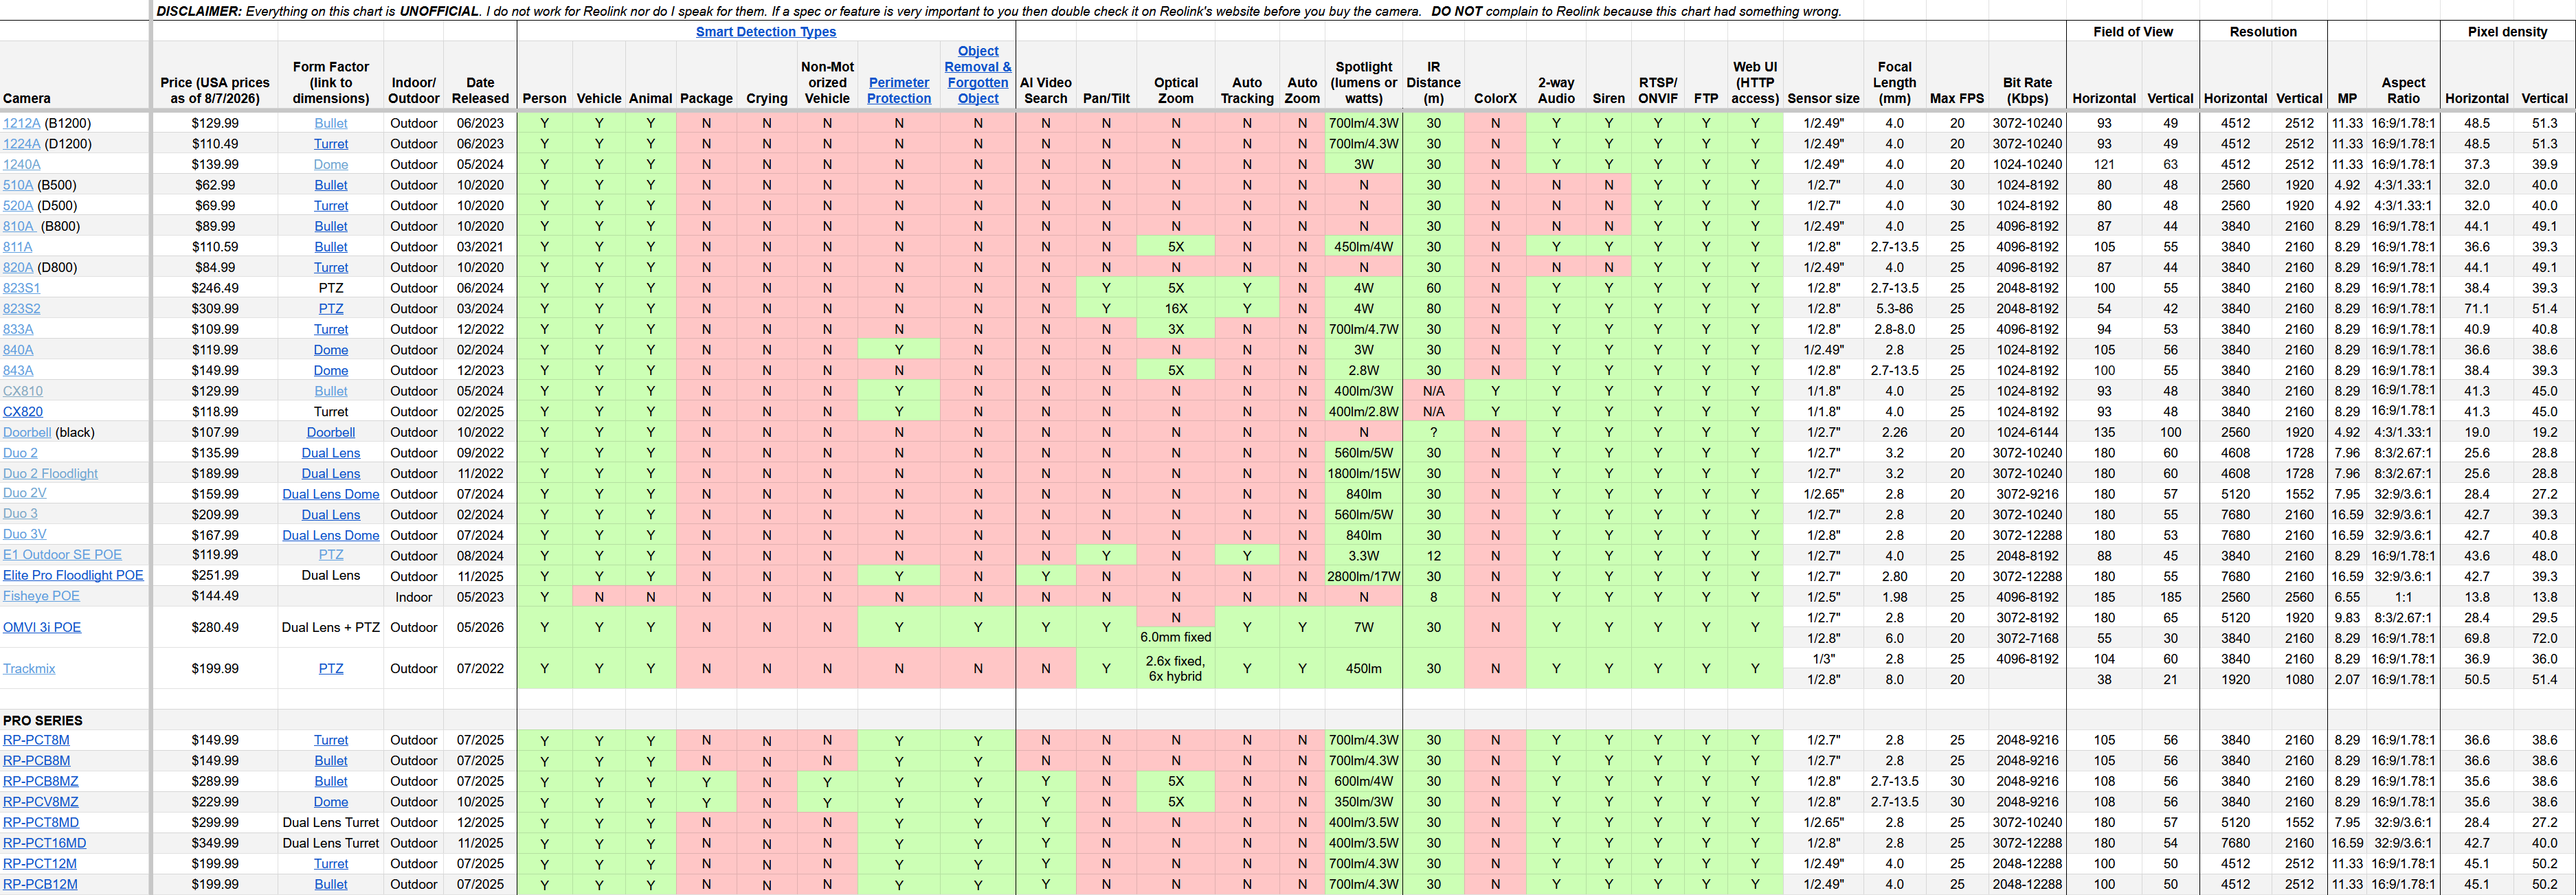Select the $349.99 price cell
The height and width of the screenshot is (895, 2576).
click(215, 844)
